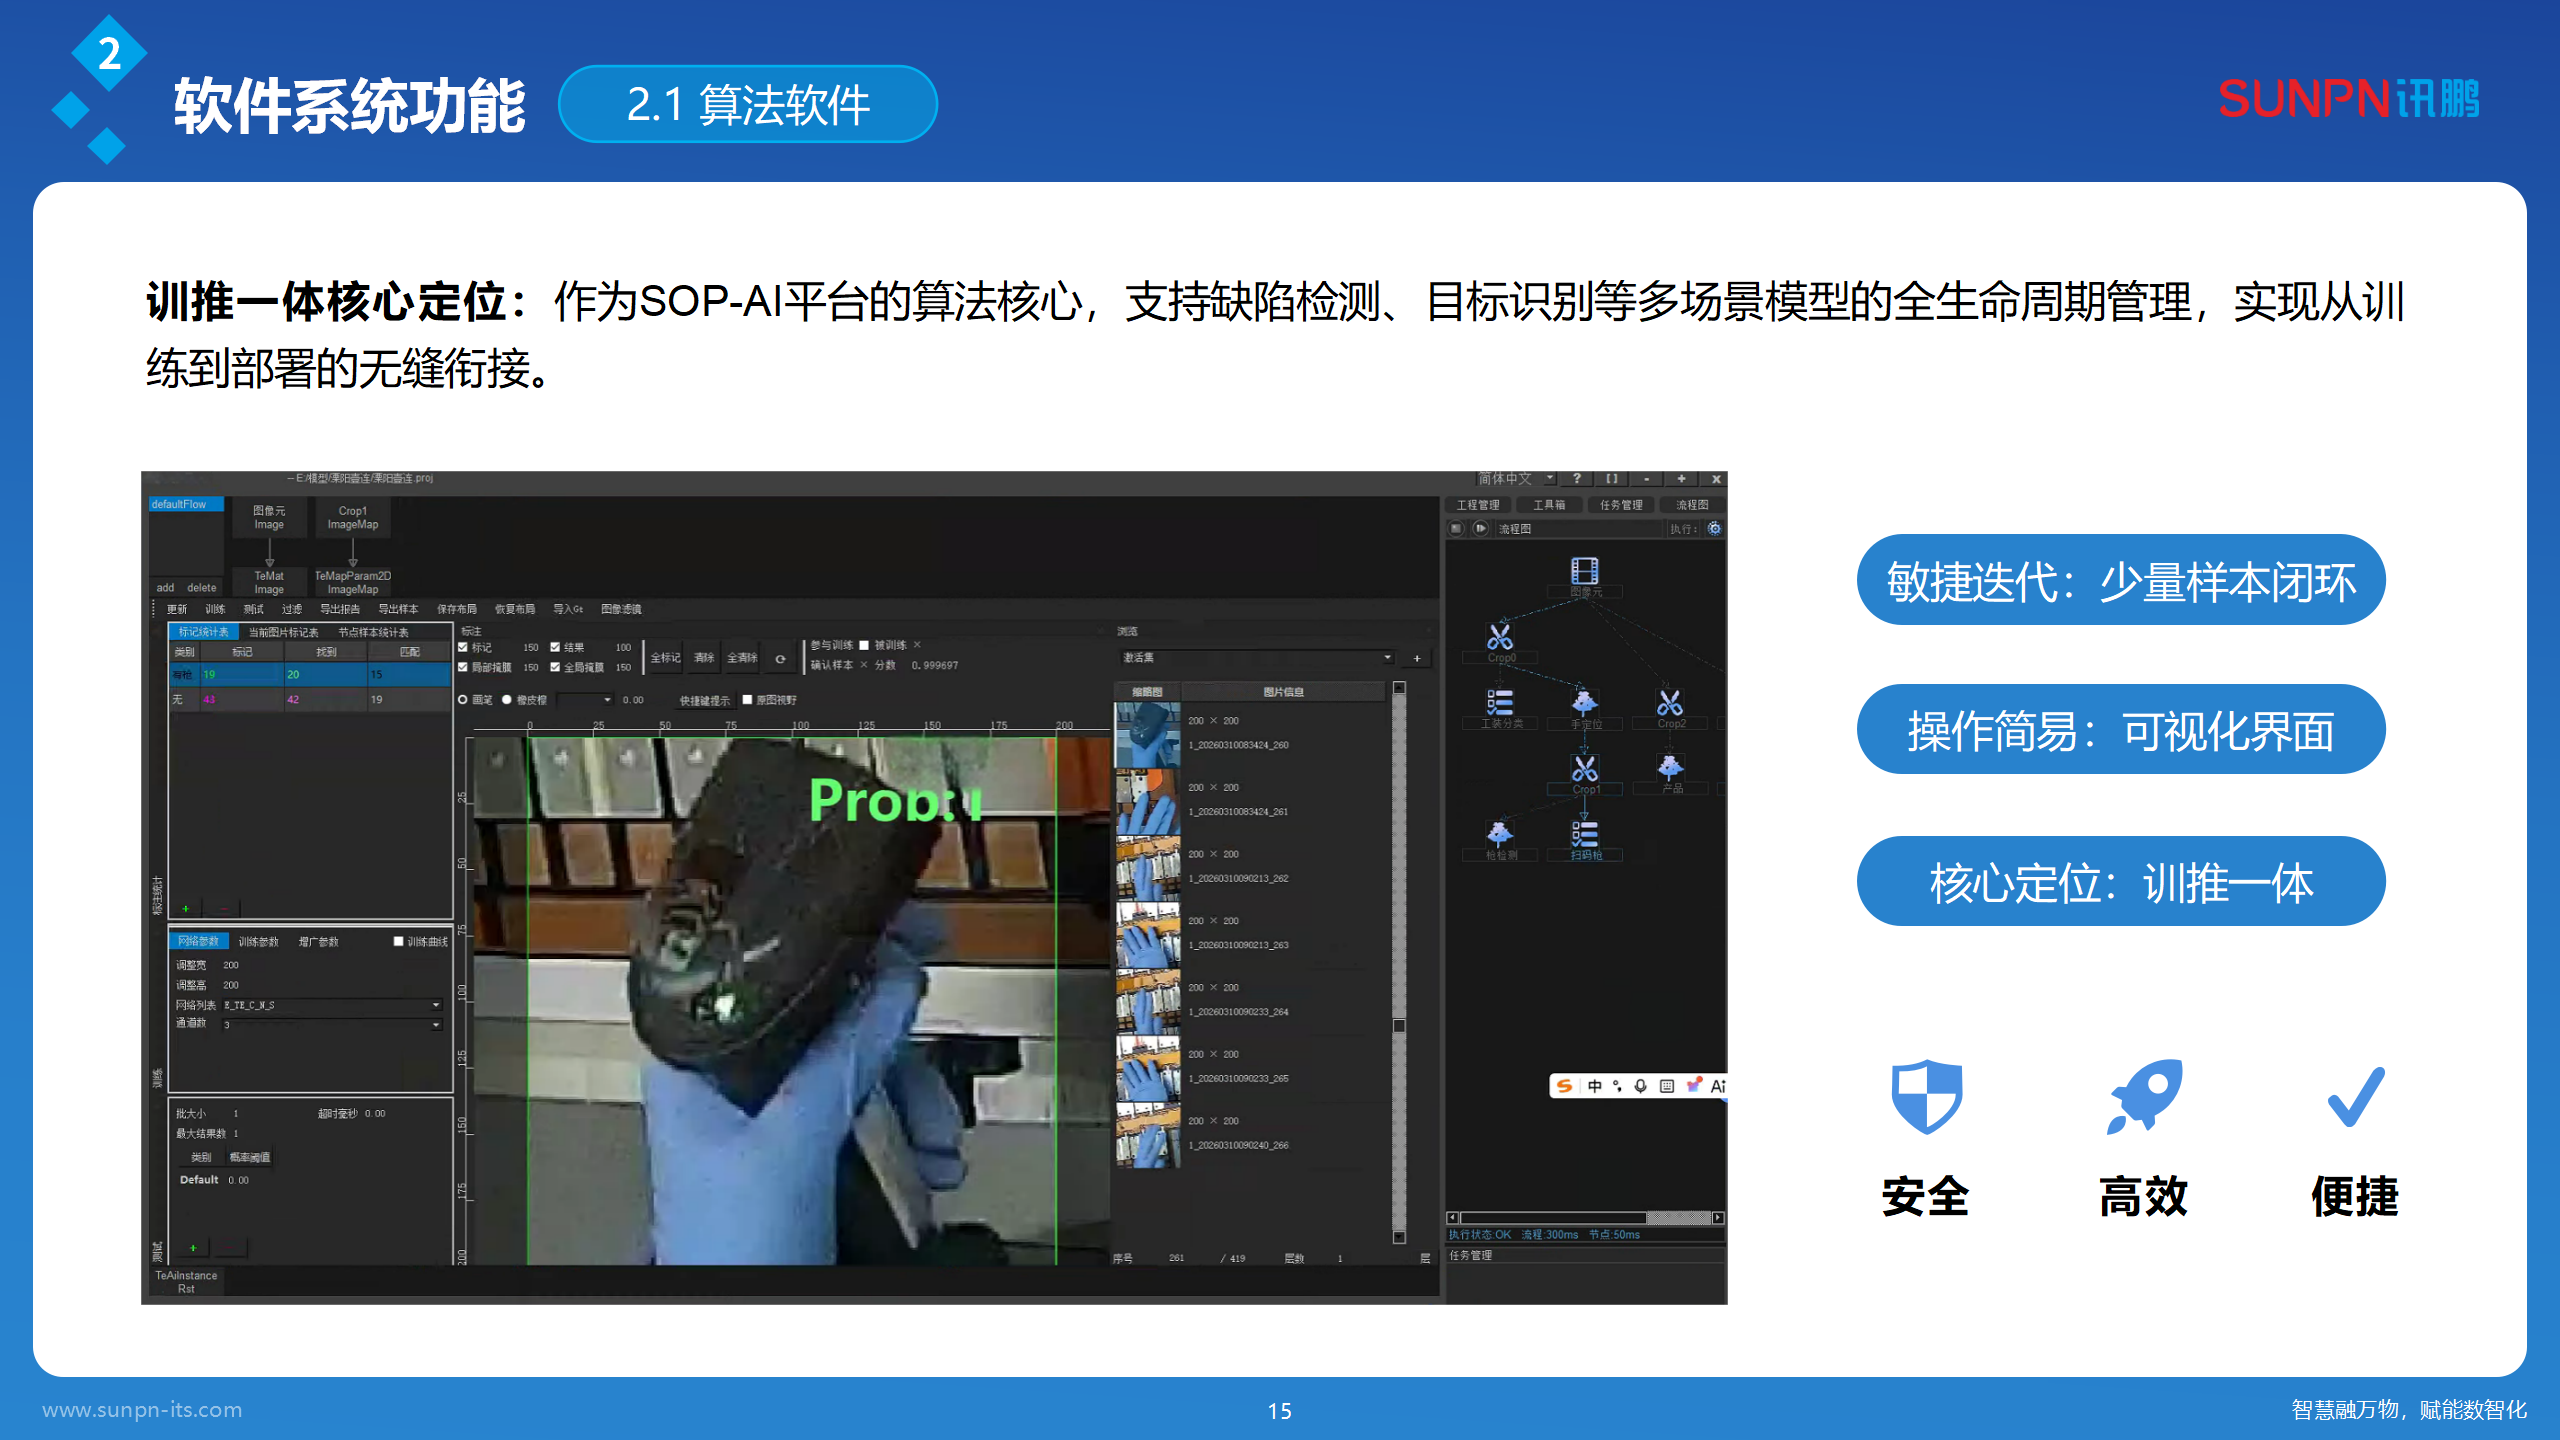The height and width of the screenshot is (1440, 2560).
Task: Open the 激活集 dropdown list
Action: tap(1388, 657)
